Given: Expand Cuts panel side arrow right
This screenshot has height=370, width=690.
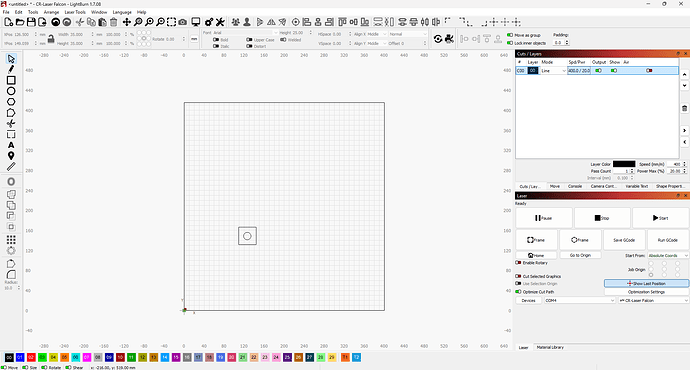Looking at the screenshot, I should coord(684,131).
